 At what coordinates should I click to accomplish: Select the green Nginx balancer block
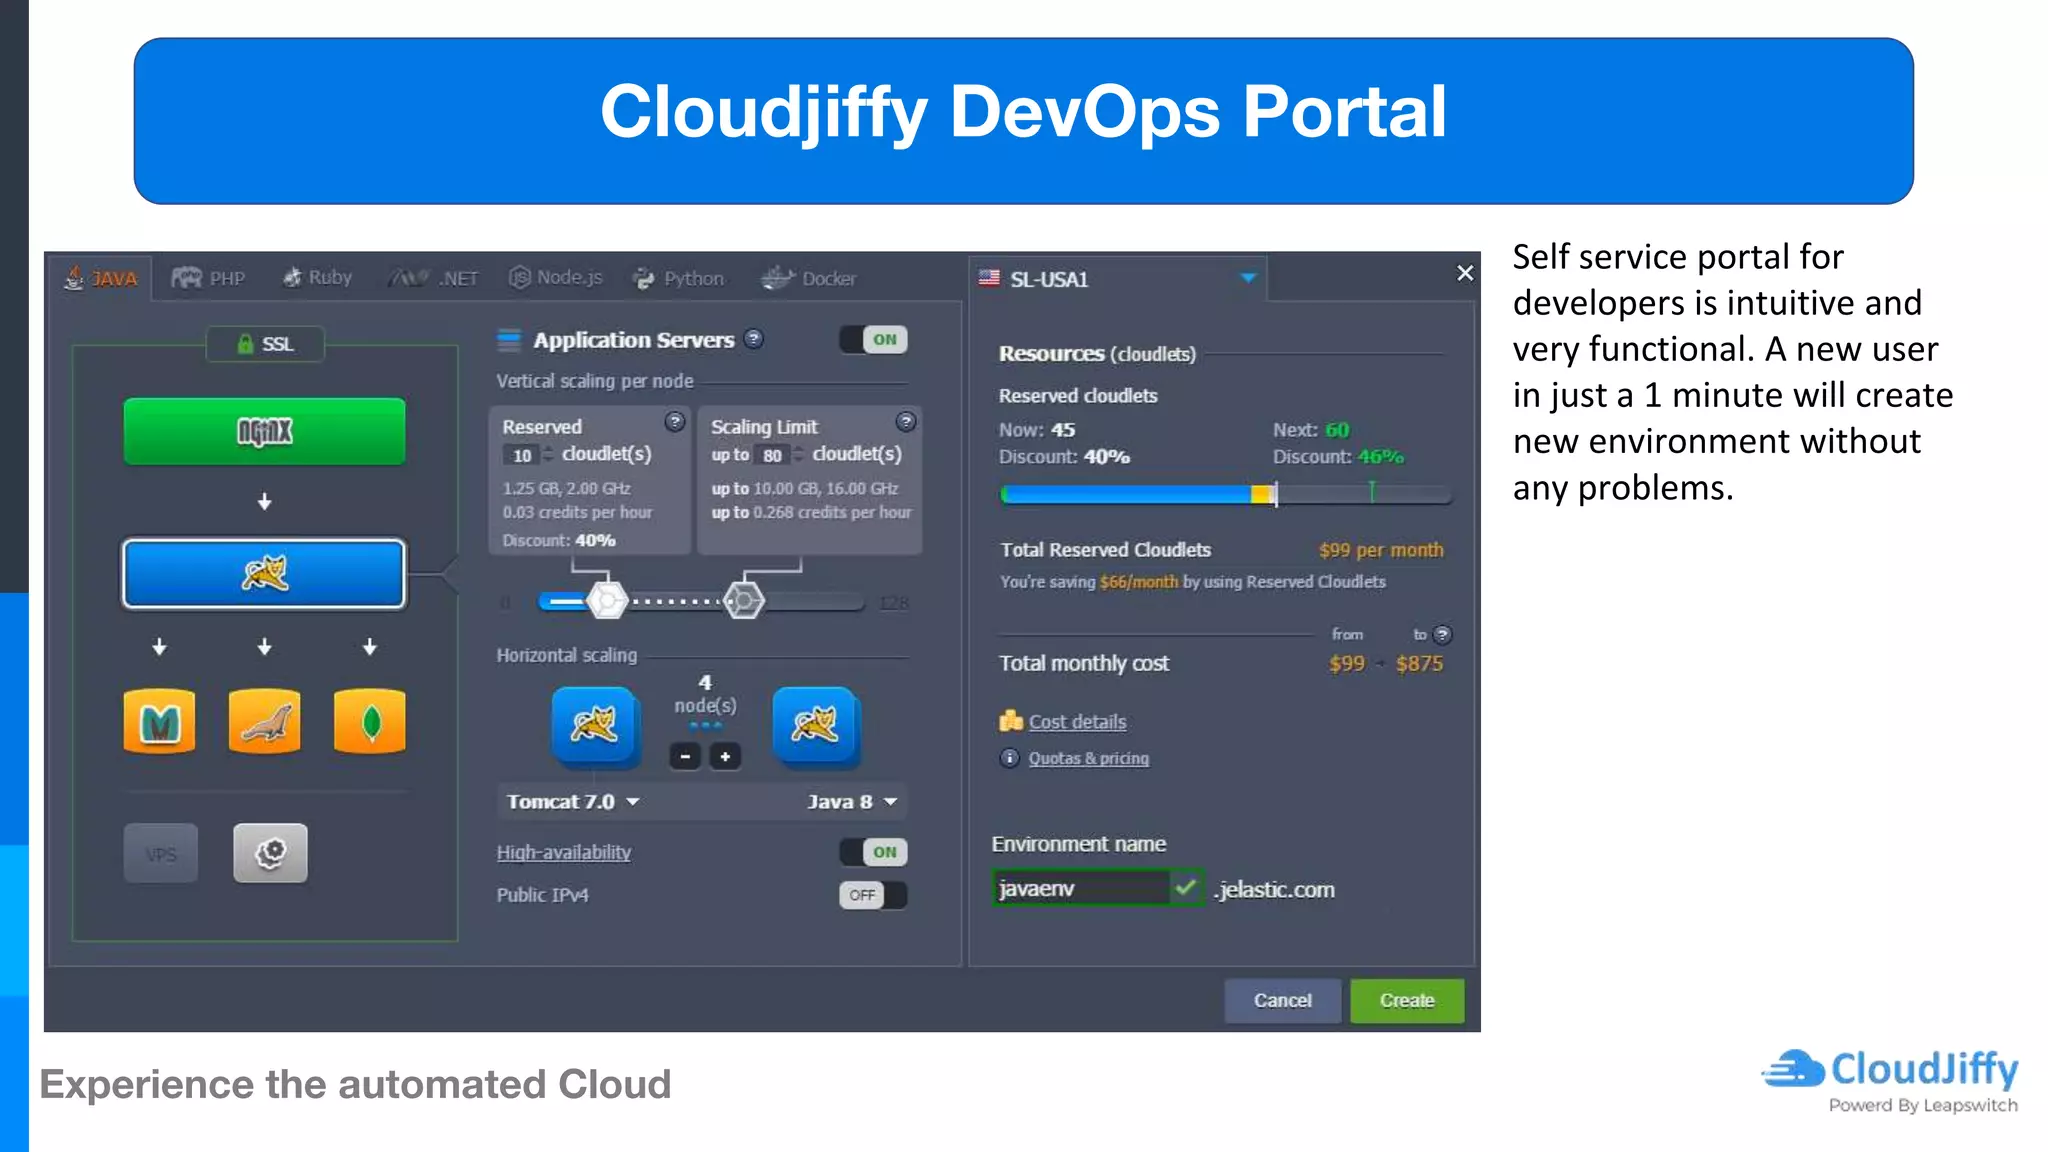click(x=264, y=431)
